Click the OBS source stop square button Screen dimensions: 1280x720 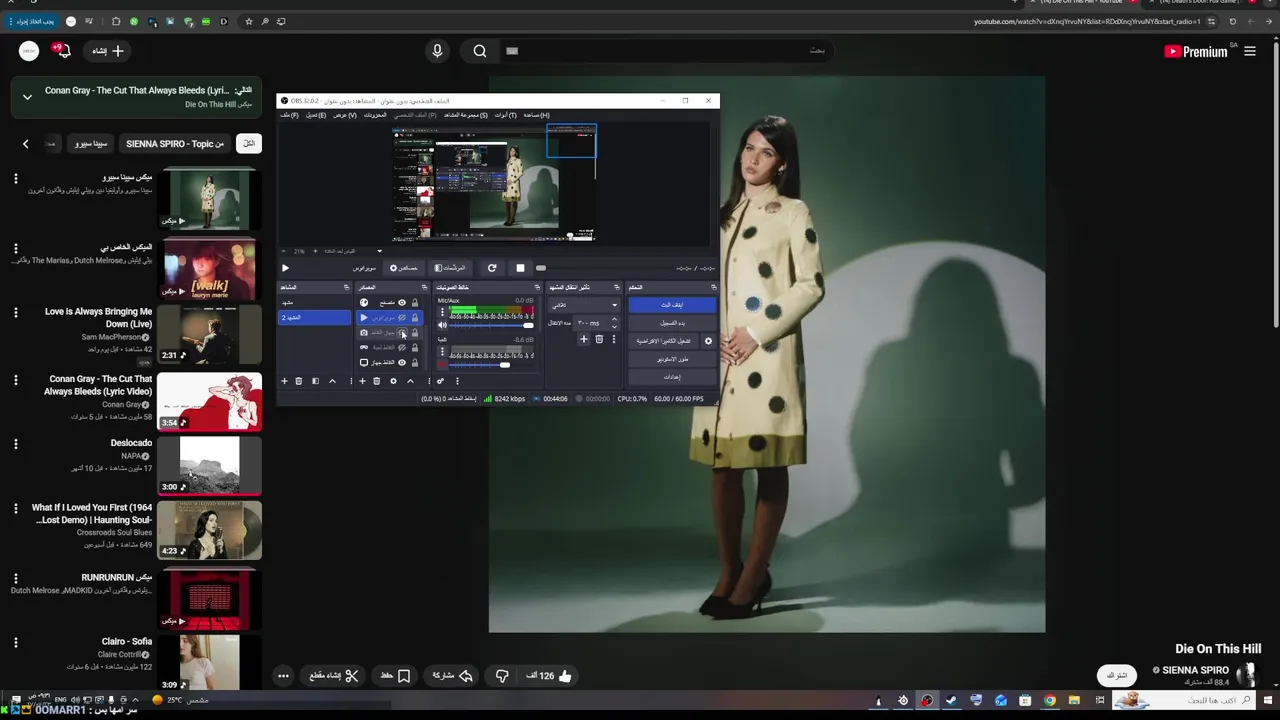(520, 268)
